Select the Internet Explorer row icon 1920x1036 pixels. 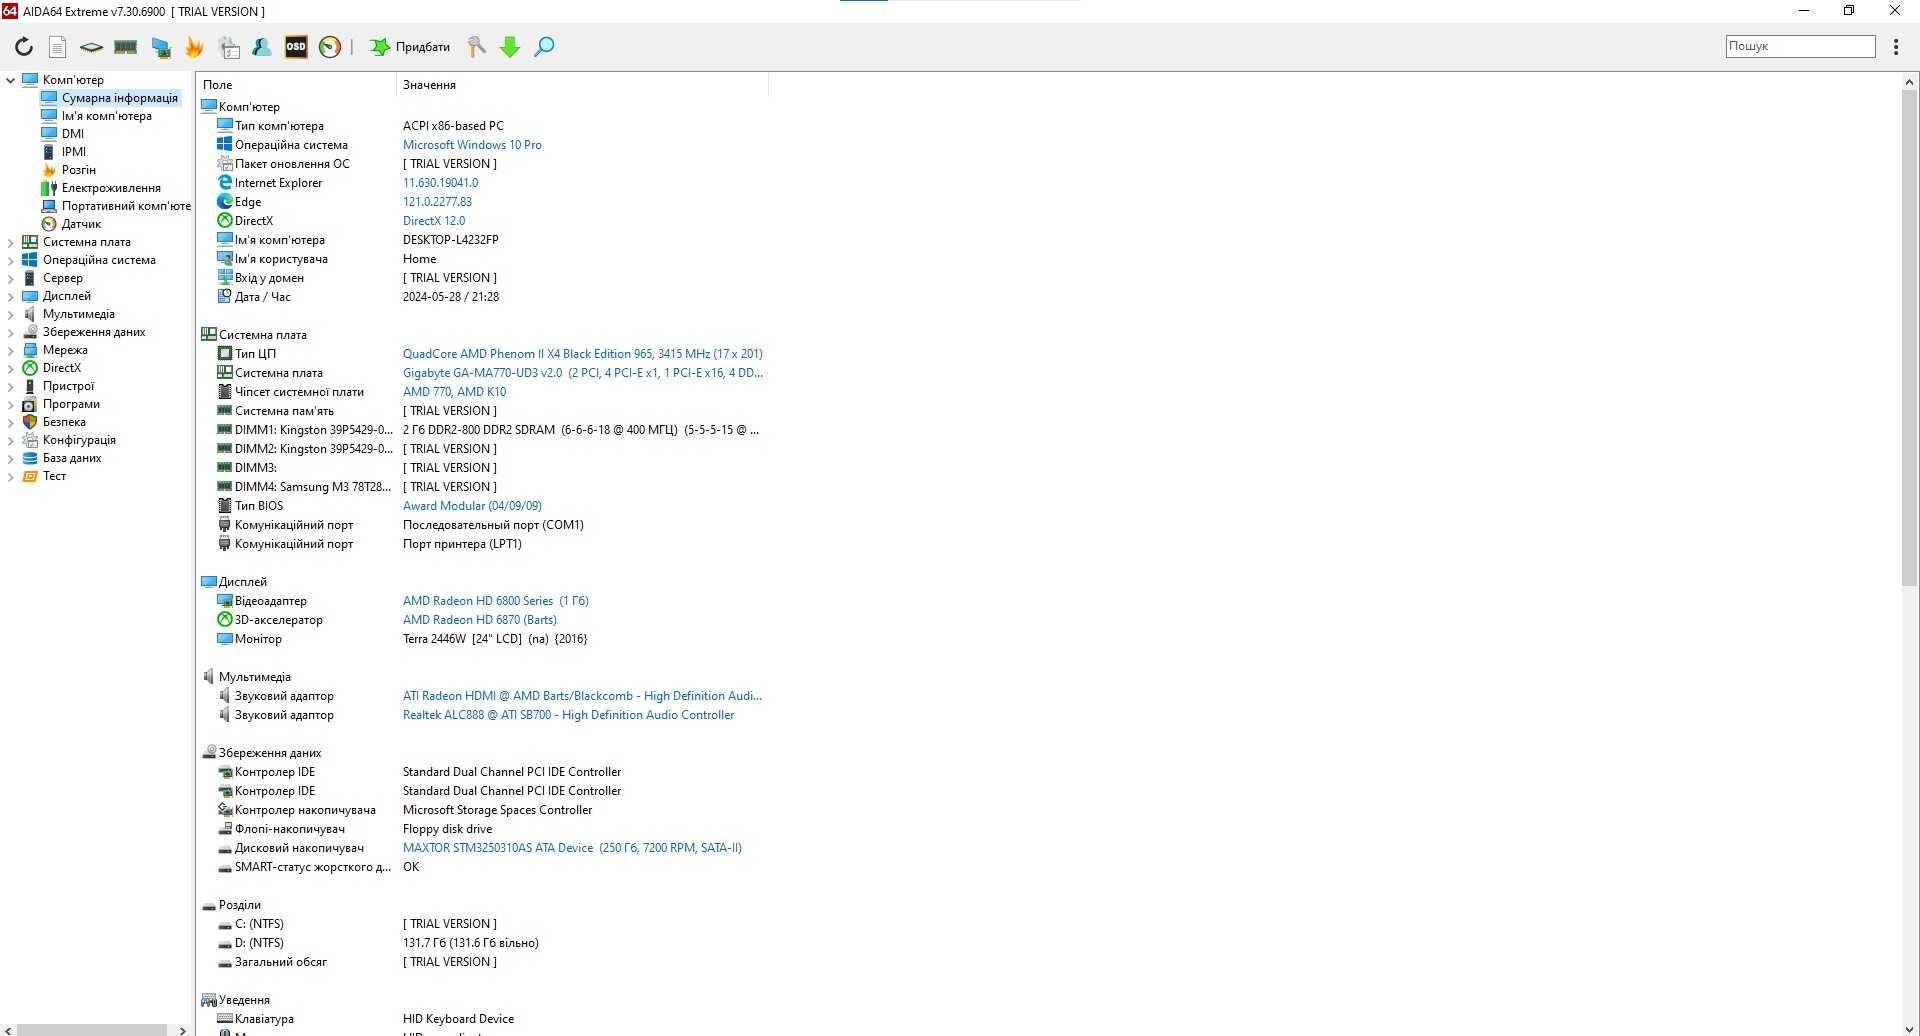click(x=225, y=183)
